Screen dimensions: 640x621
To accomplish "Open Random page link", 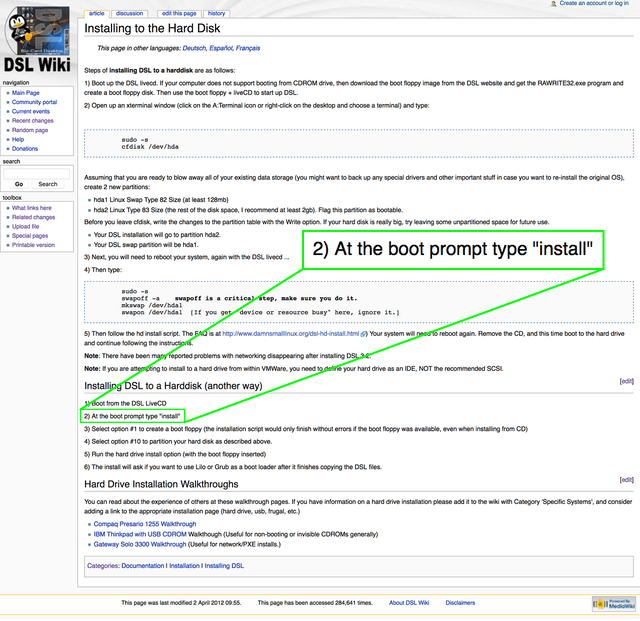I will pos(30,130).
